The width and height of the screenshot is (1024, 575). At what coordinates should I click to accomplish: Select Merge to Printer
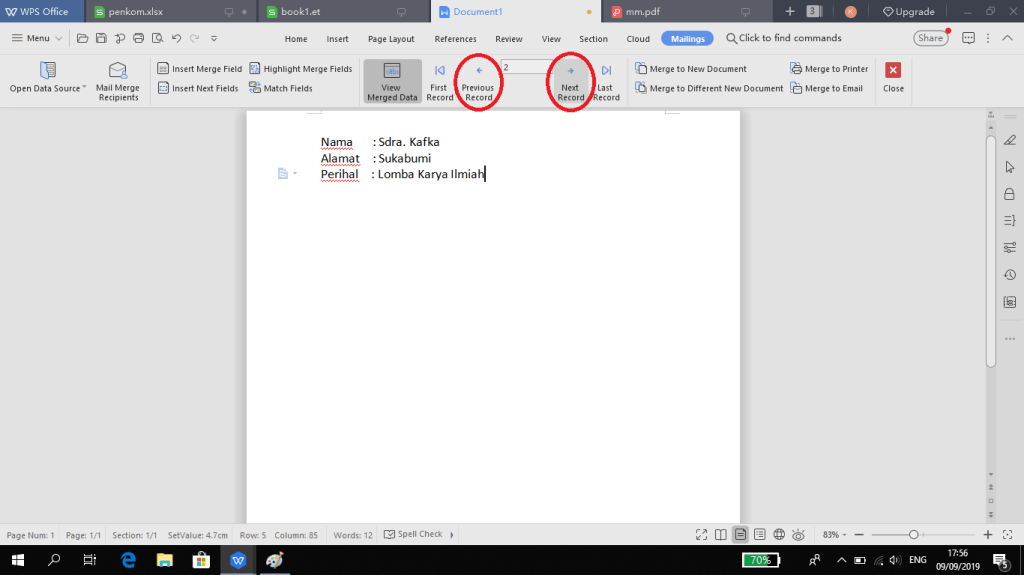(x=829, y=69)
